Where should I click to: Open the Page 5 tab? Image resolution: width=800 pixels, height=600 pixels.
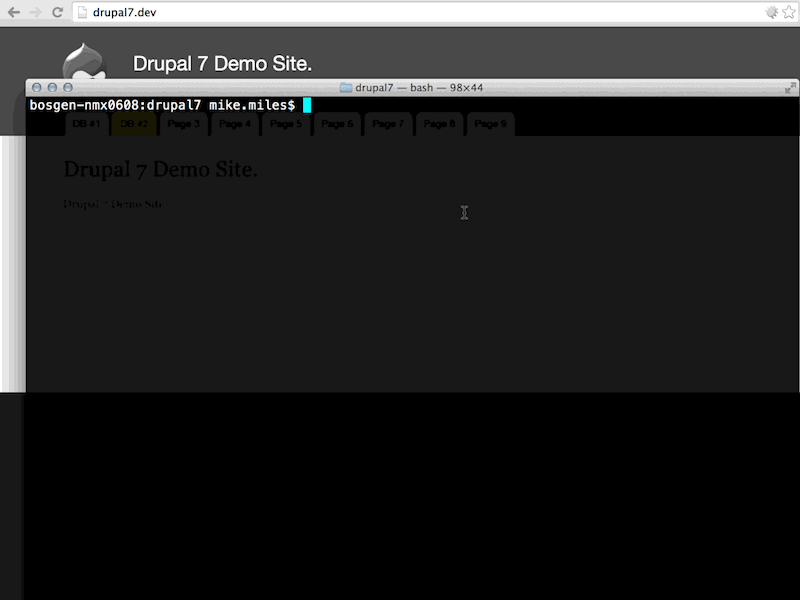[286, 123]
